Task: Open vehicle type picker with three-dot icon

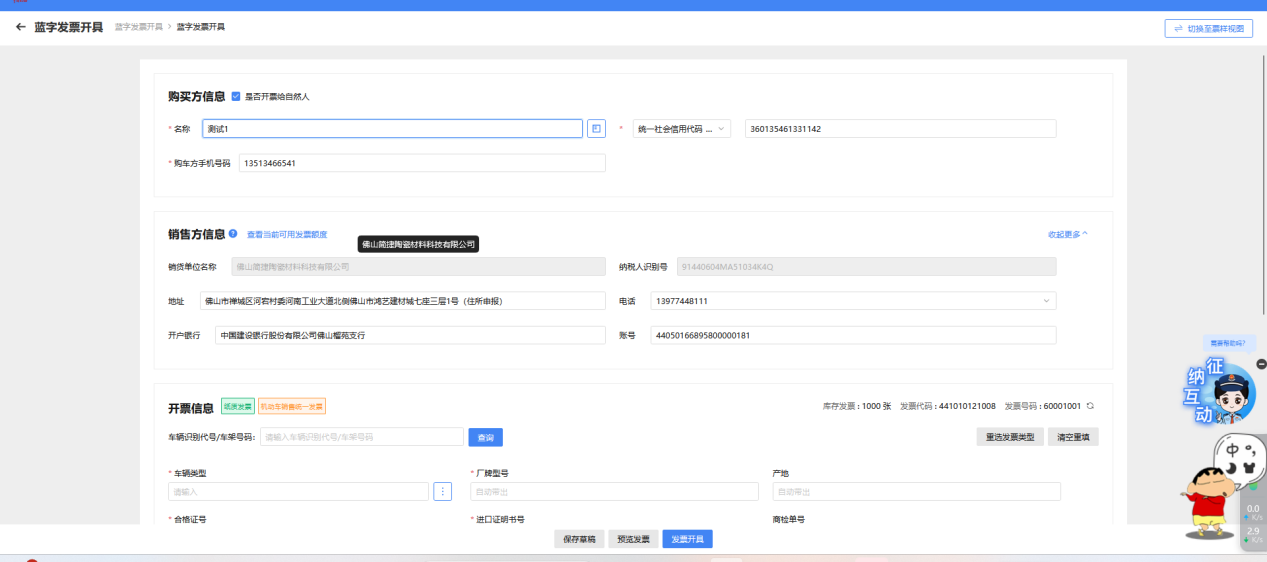Action: (x=442, y=491)
